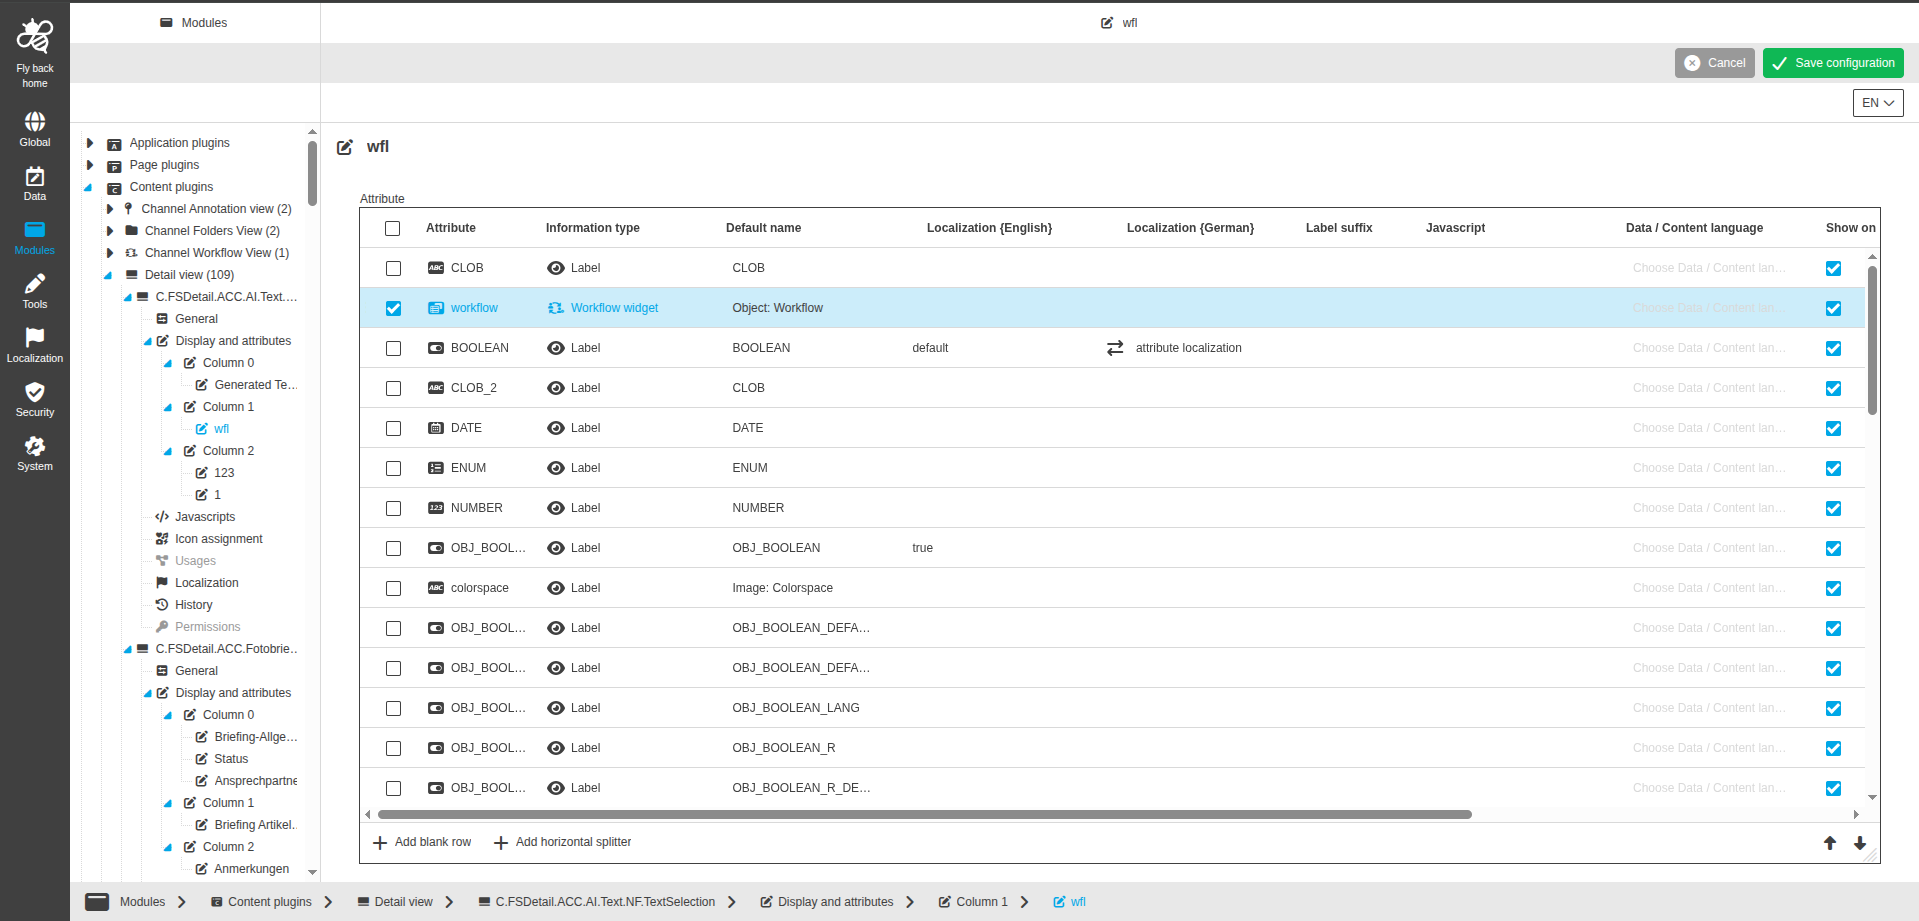Check the ENUM row selection checkbox
This screenshot has width=1919, height=921.
(x=393, y=468)
